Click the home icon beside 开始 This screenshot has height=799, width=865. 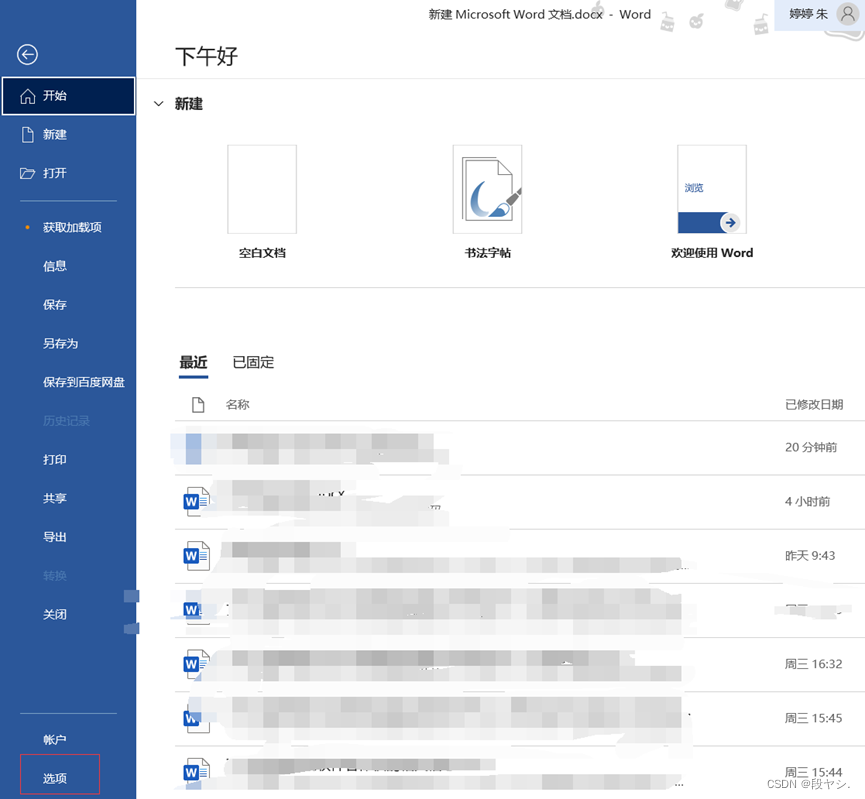pos(28,97)
